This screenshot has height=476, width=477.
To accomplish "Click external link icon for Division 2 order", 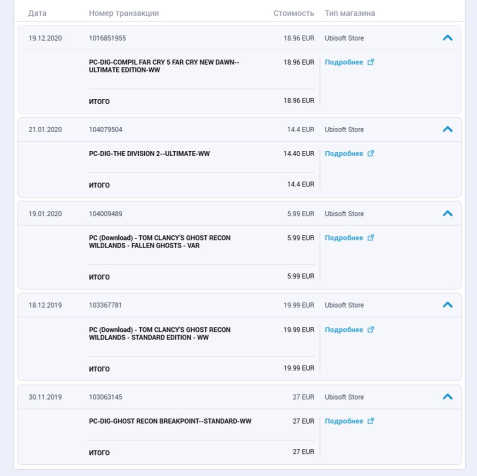I will 371,153.
